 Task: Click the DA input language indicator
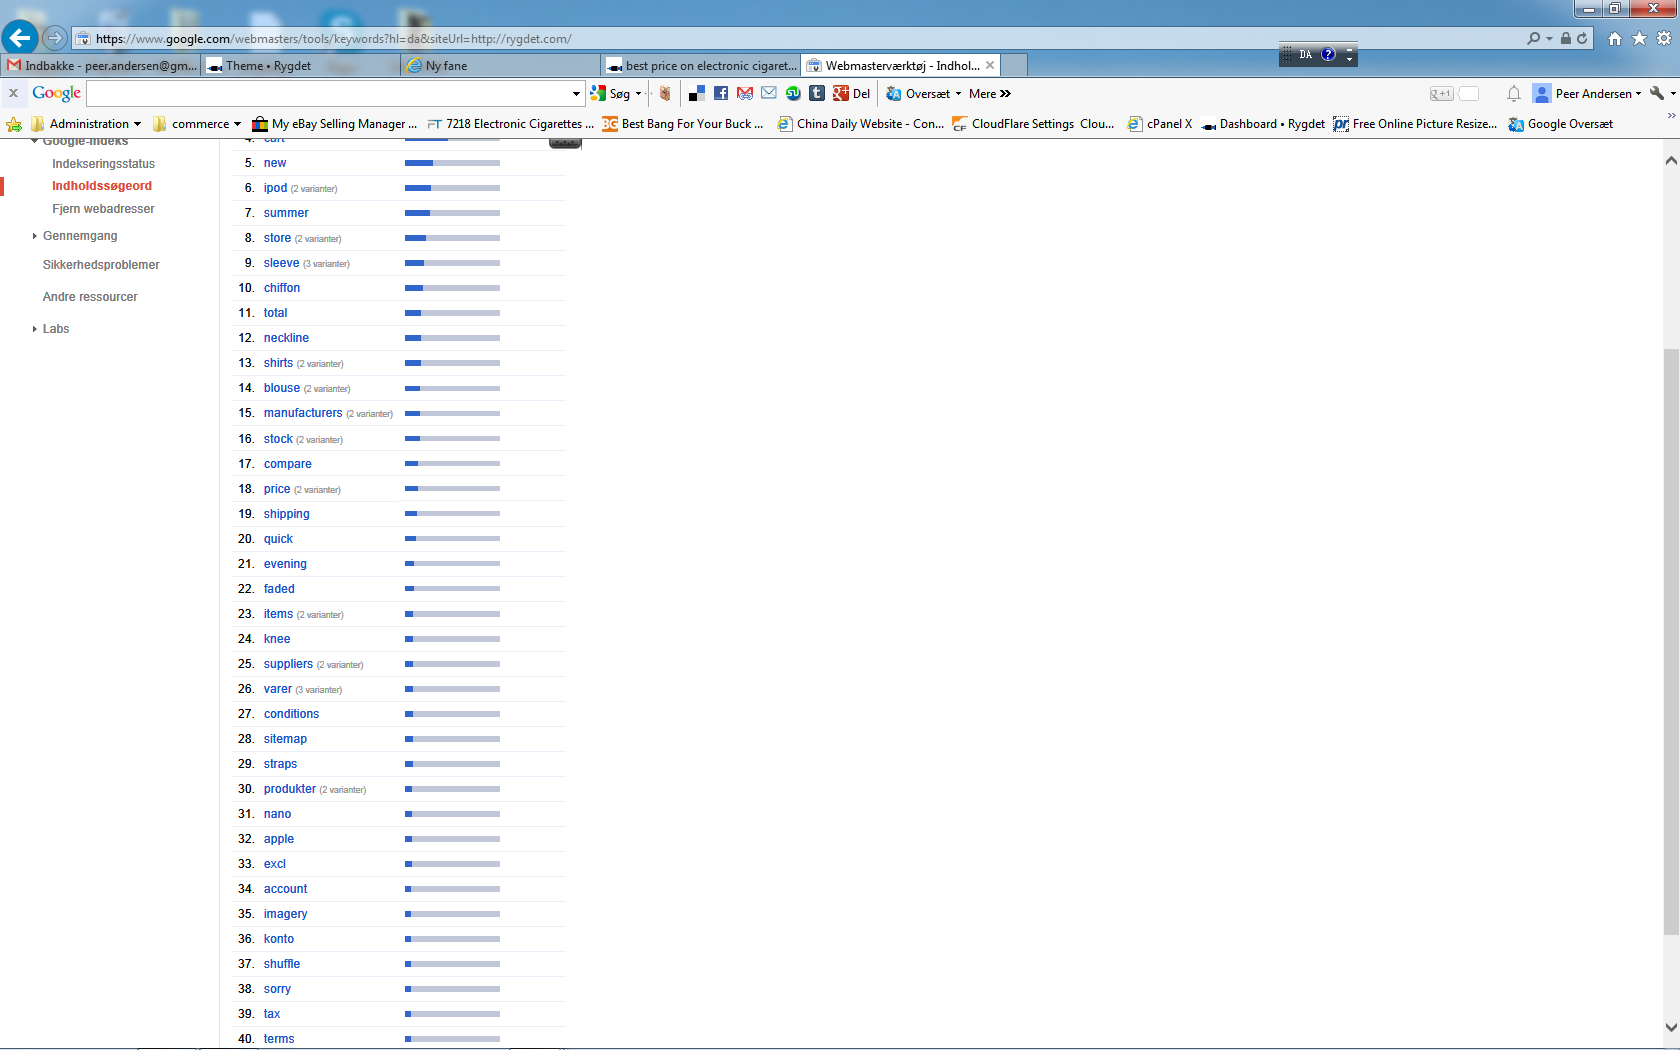click(x=1306, y=54)
